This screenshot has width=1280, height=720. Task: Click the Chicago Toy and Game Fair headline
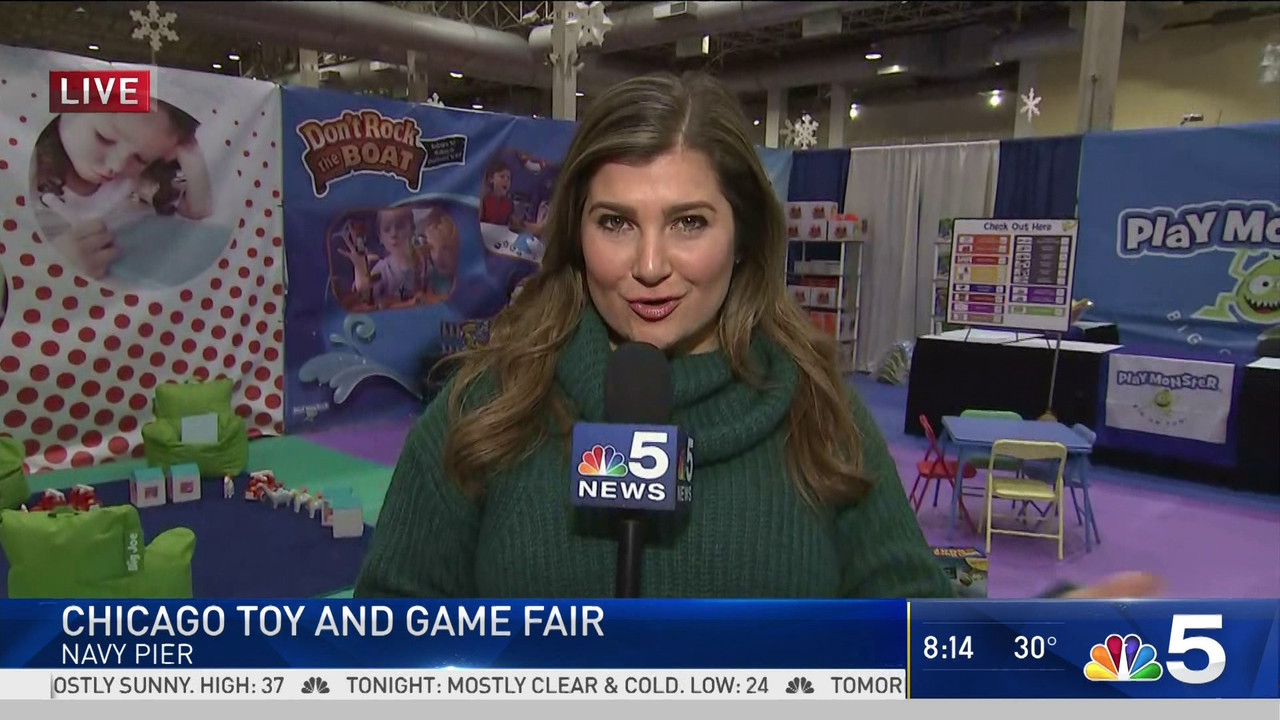[x=333, y=622]
